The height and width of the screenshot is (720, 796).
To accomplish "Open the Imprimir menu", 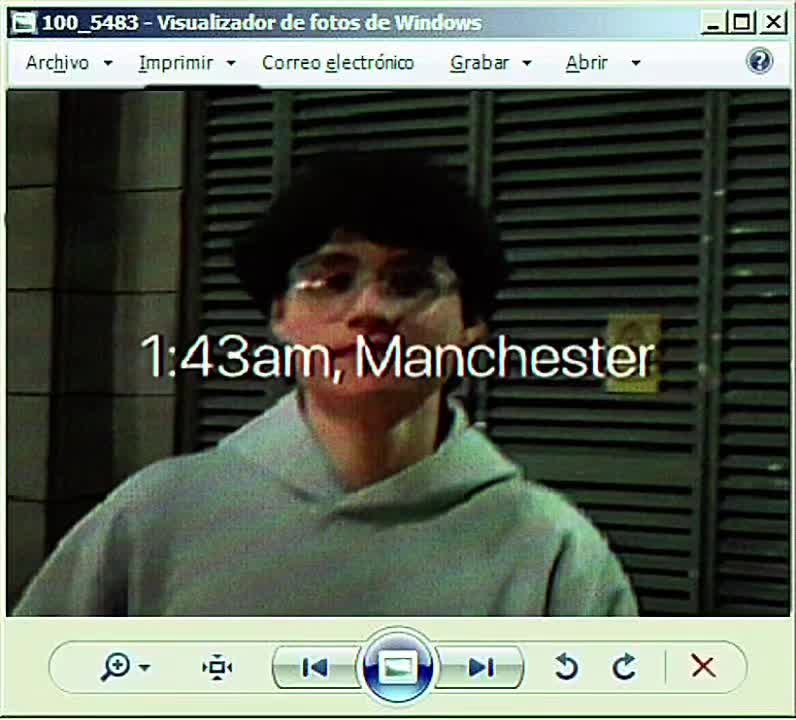I will click(x=176, y=63).
